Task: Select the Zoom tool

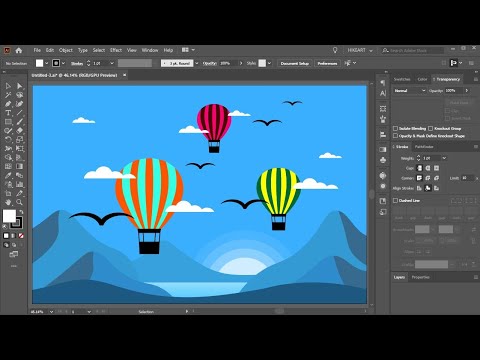Action: click(x=19, y=202)
